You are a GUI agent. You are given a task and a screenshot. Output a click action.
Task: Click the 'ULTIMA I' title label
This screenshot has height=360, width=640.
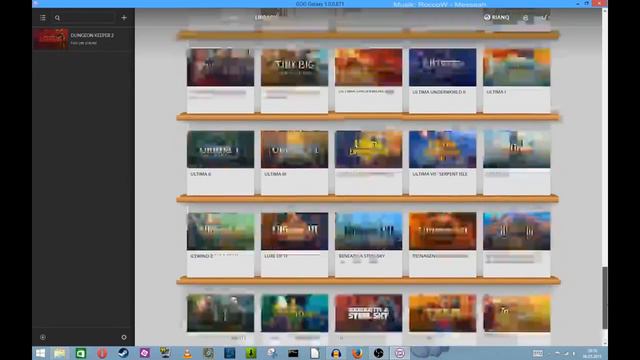tap(496, 92)
